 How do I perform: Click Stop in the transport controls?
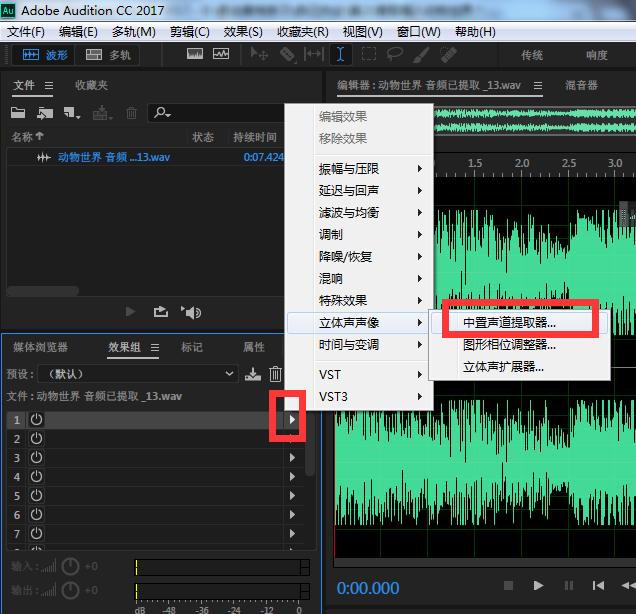click(508, 585)
